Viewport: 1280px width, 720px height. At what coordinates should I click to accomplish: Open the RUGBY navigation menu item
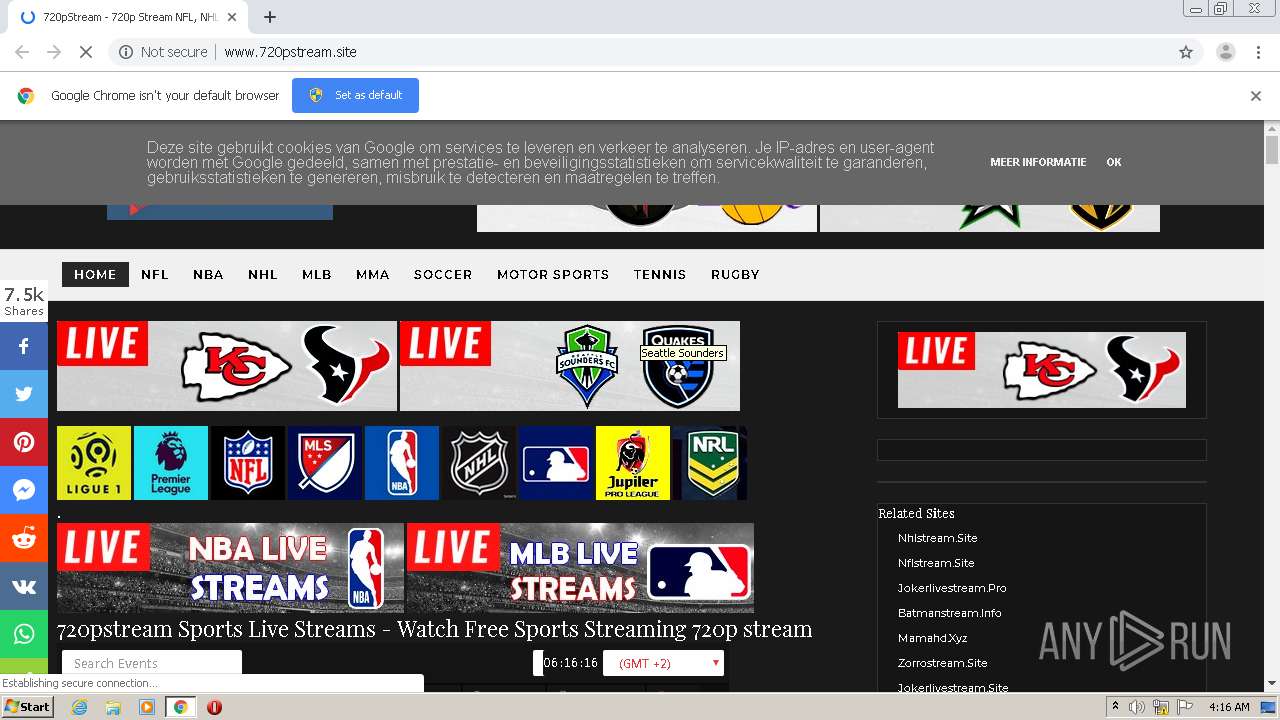pyautogui.click(x=735, y=274)
